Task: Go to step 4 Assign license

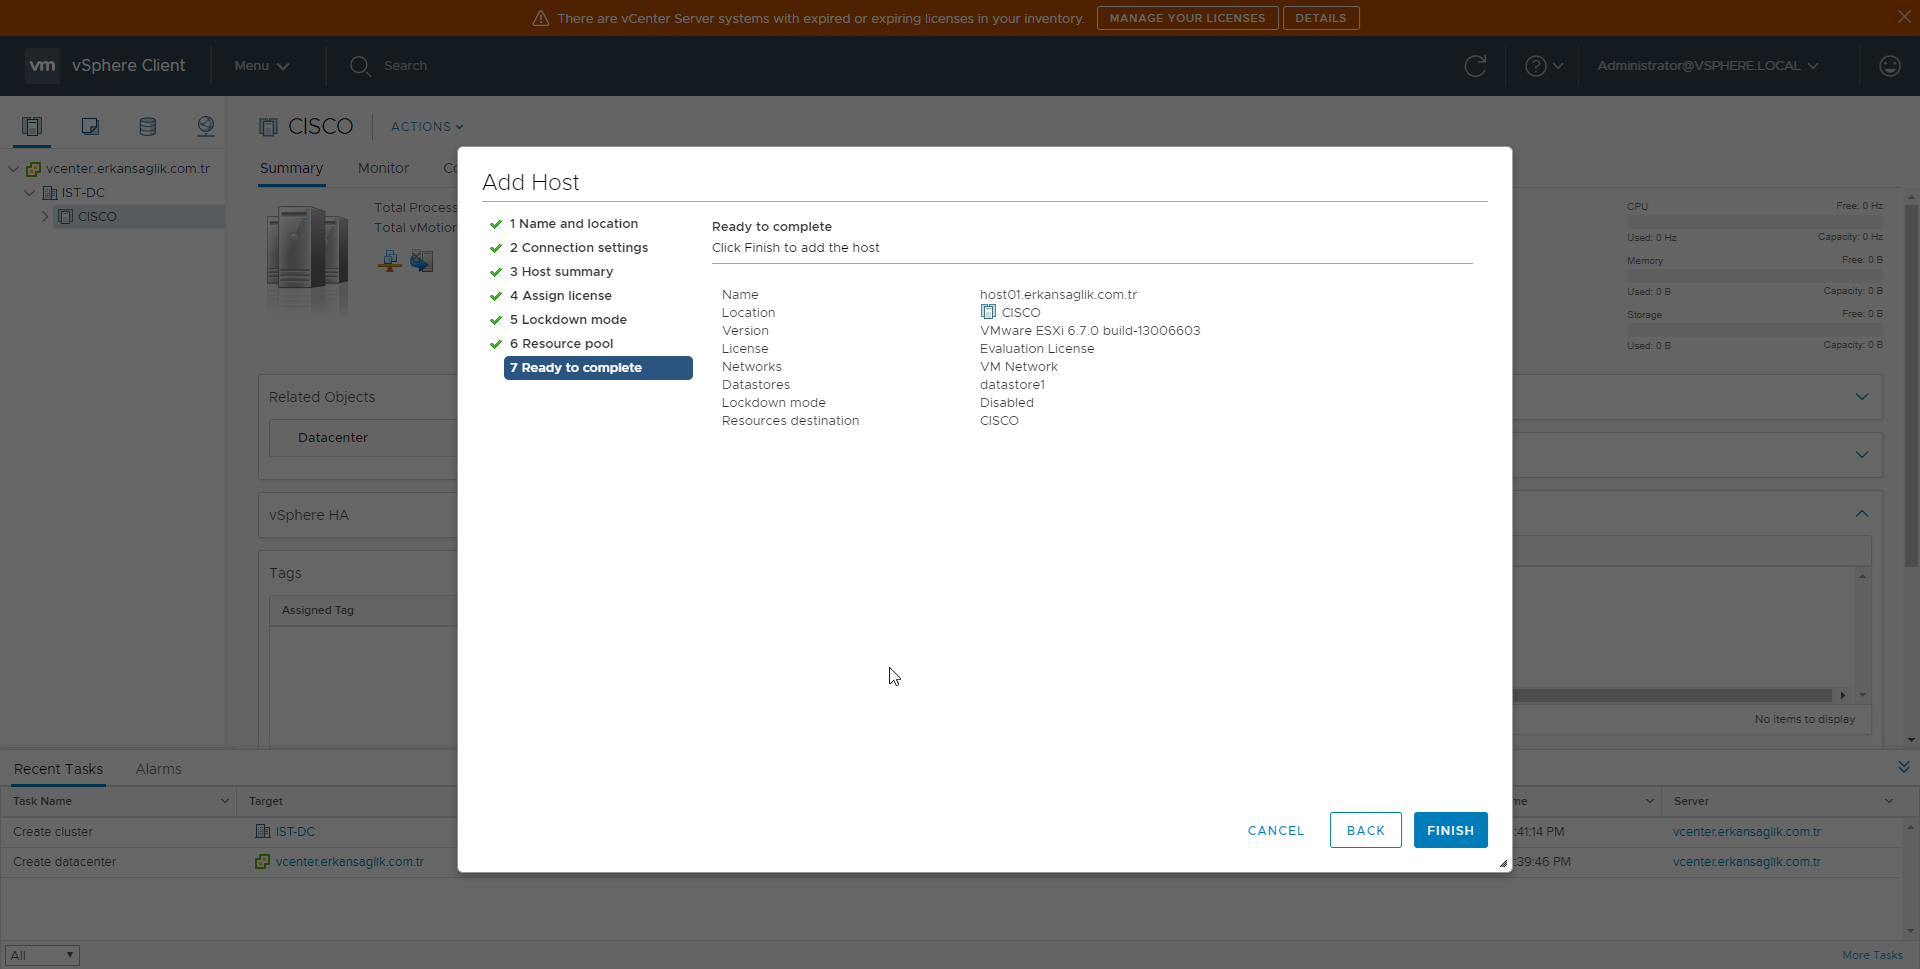Action: pos(560,296)
